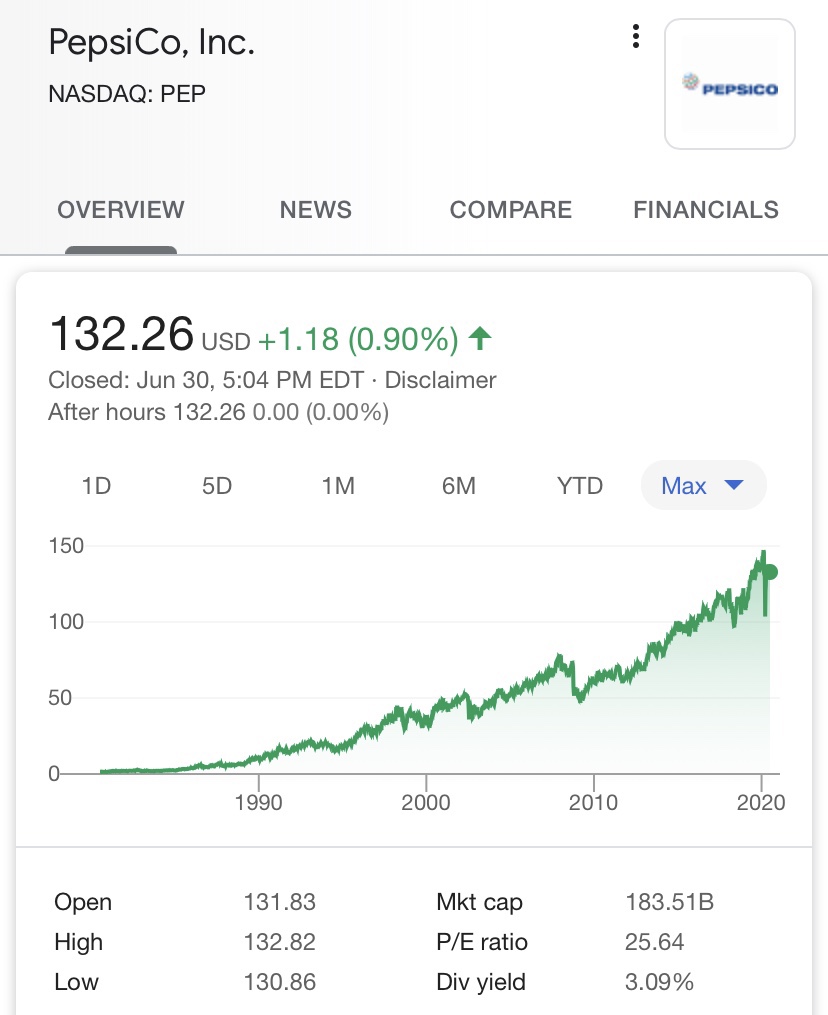
Task: Show the 6M chart range
Action: pyautogui.click(x=459, y=486)
